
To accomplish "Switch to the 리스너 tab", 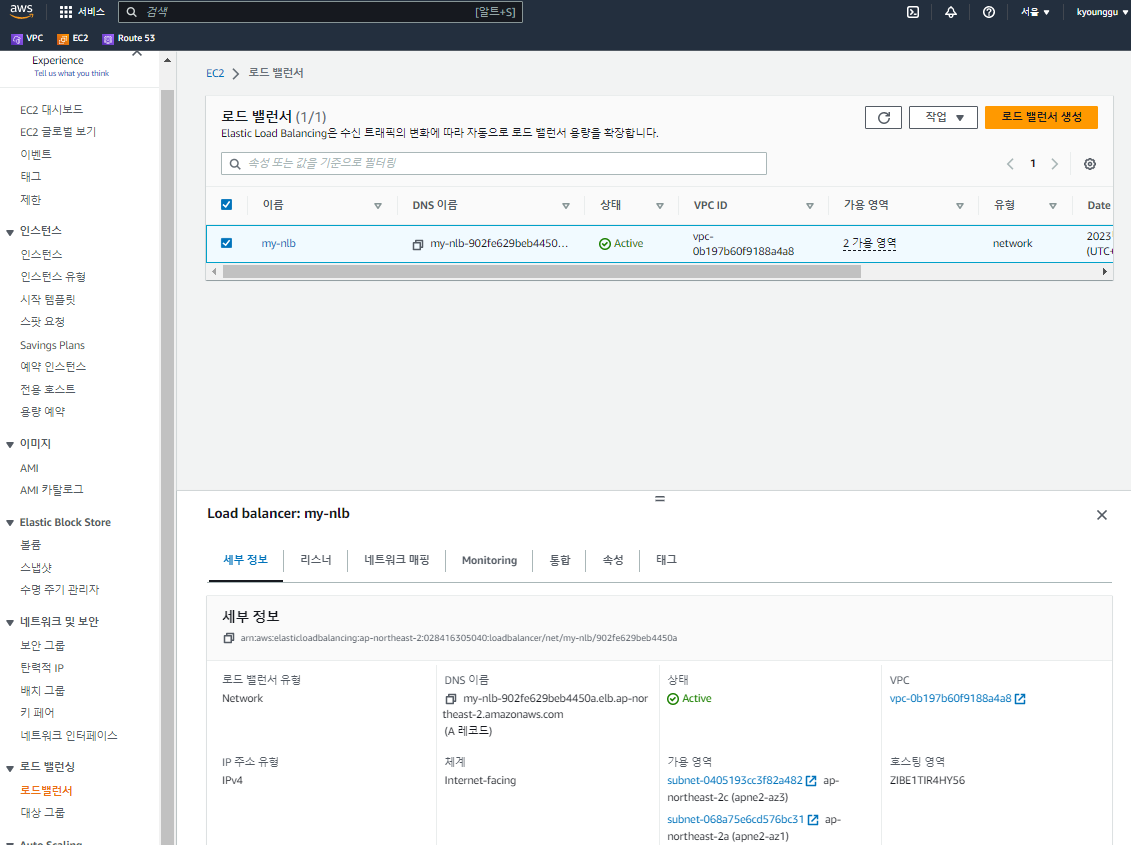I will coord(316,560).
